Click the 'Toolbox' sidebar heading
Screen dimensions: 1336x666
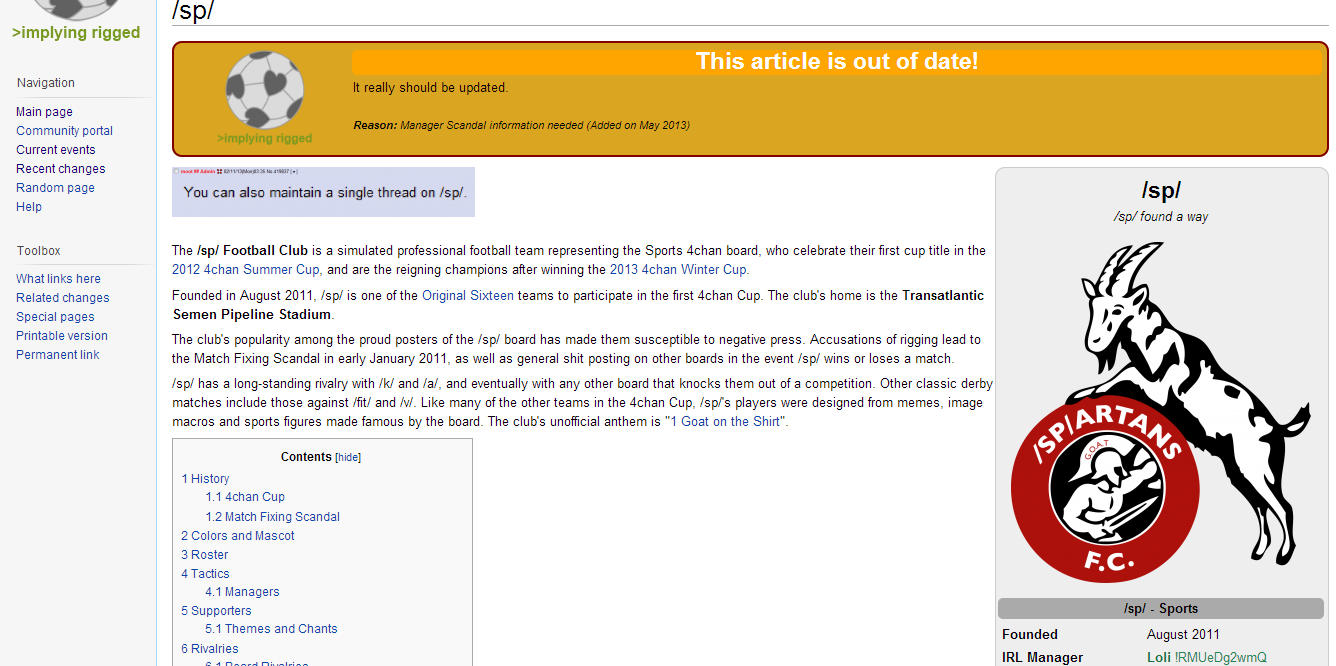point(39,251)
